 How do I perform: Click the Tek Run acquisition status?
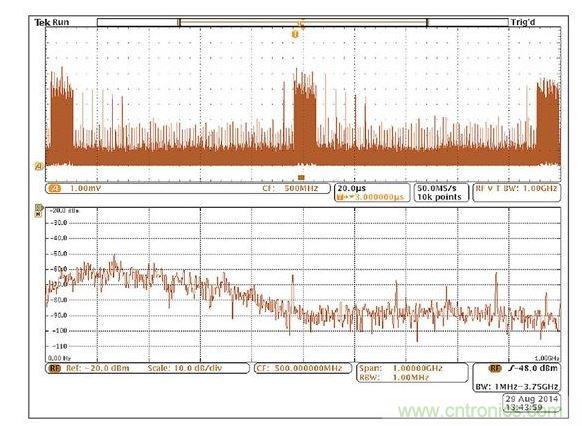[x=52, y=22]
